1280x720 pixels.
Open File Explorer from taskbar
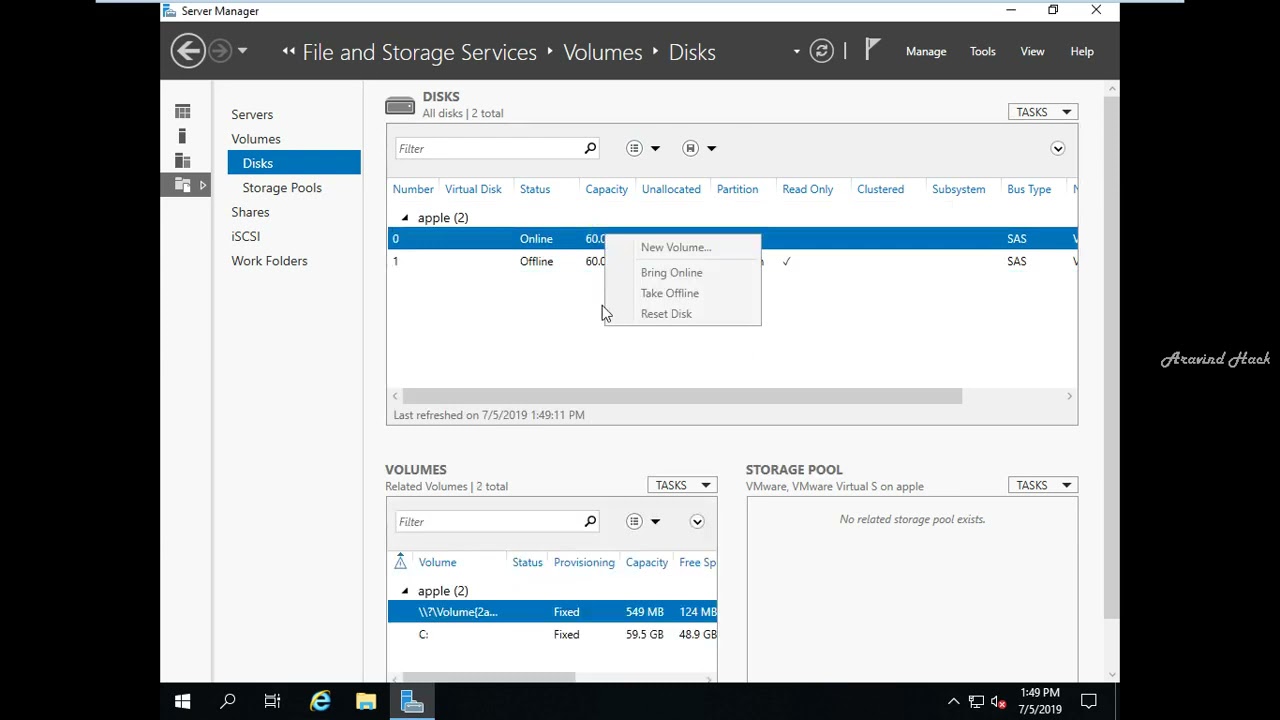(x=366, y=701)
